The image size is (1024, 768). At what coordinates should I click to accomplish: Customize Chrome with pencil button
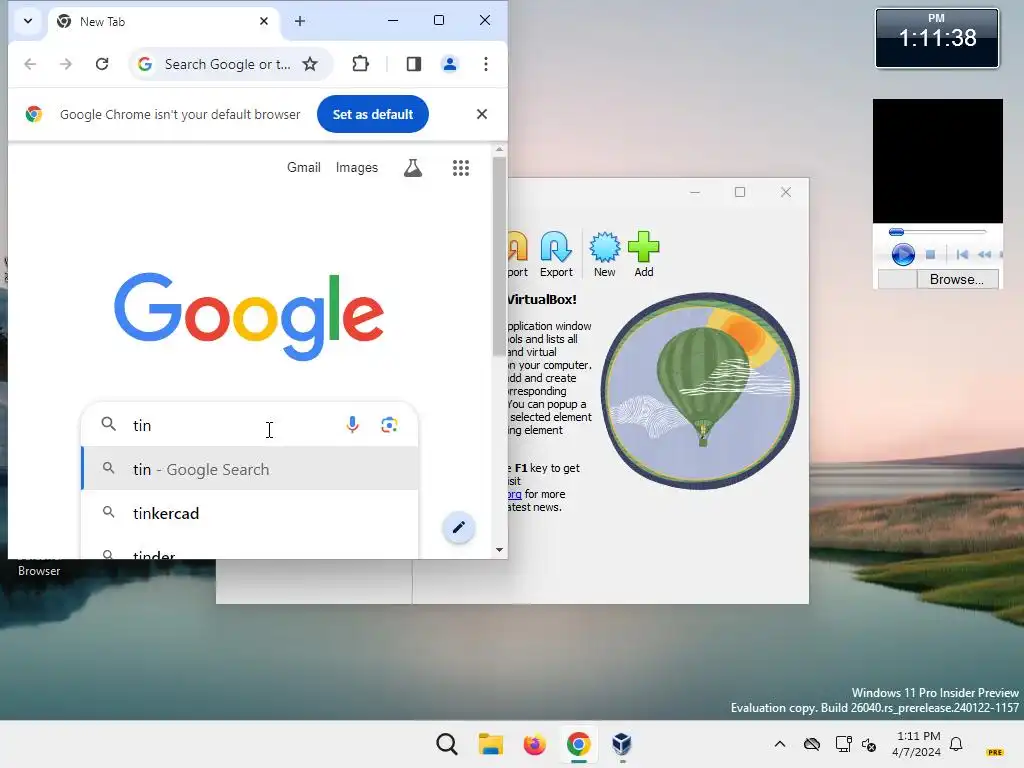coord(459,528)
